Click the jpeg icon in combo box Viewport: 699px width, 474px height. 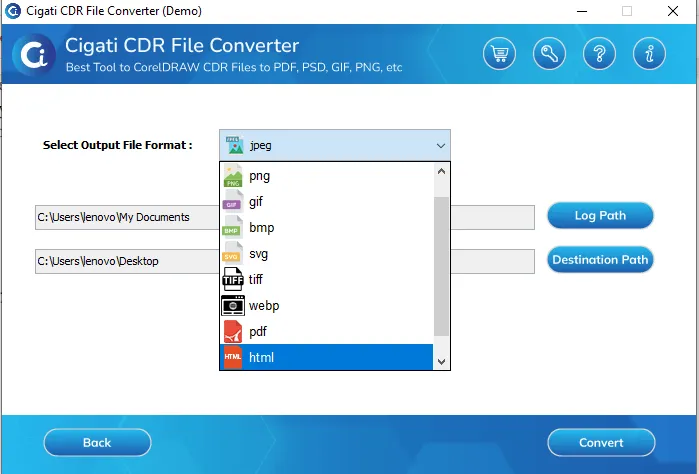(x=234, y=145)
